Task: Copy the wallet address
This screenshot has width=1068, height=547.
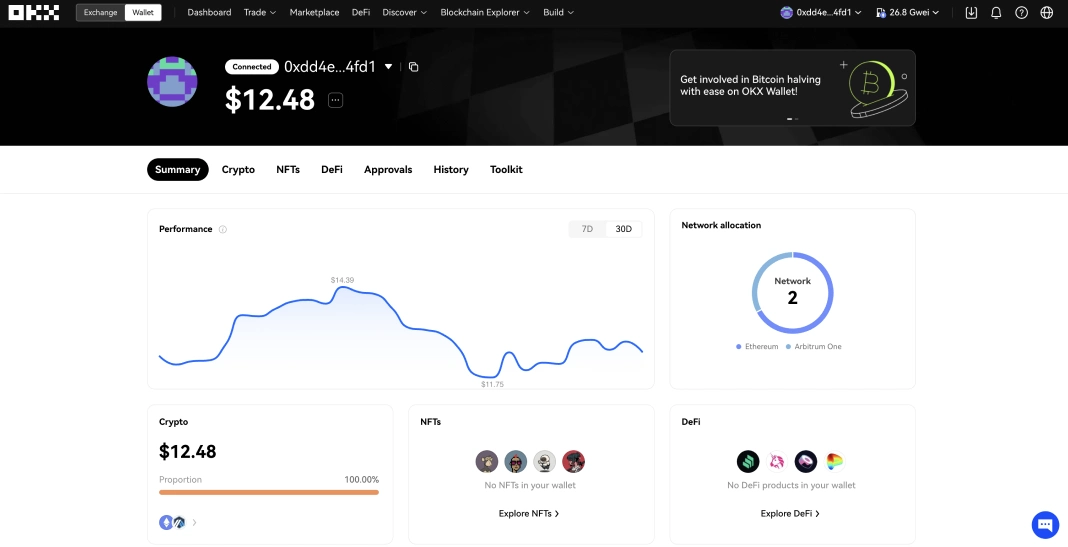Action: pyautogui.click(x=413, y=67)
